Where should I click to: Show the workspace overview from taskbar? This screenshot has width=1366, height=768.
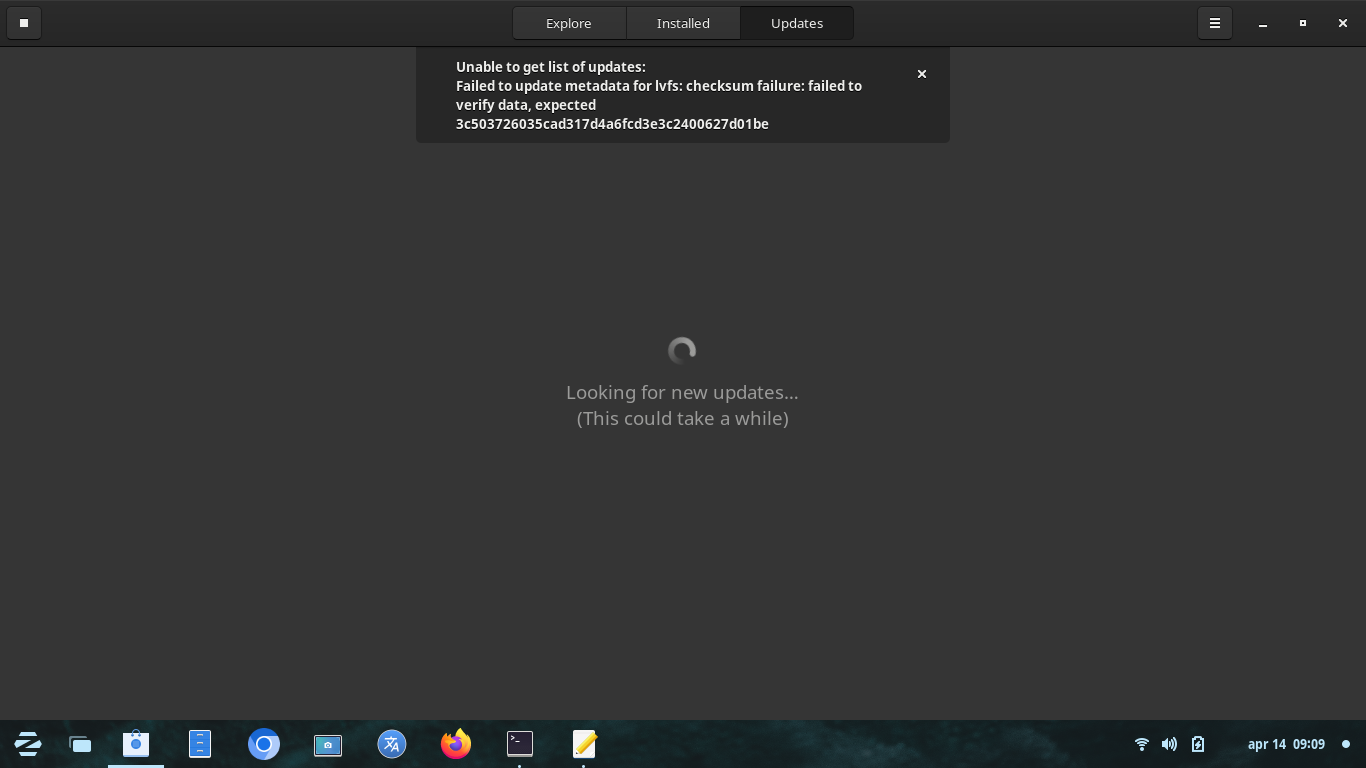(80, 744)
